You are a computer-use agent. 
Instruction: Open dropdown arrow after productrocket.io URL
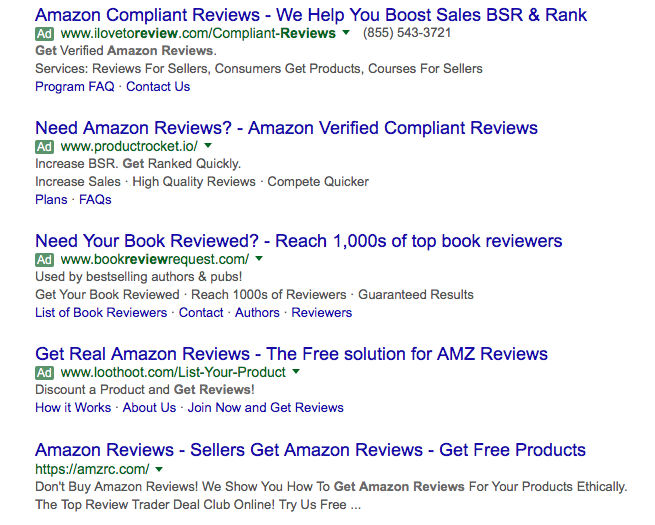pyautogui.click(x=208, y=146)
